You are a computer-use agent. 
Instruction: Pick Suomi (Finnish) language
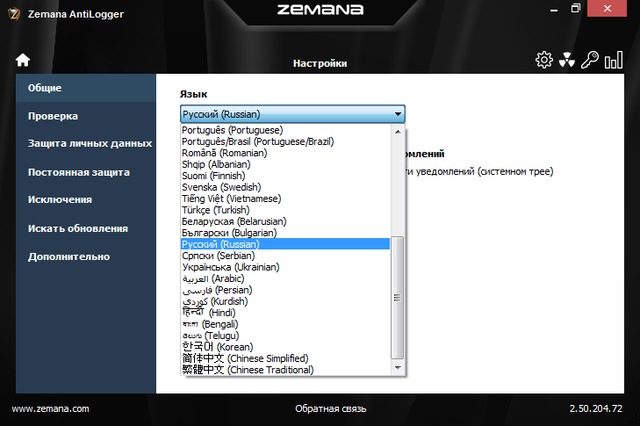click(285, 176)
